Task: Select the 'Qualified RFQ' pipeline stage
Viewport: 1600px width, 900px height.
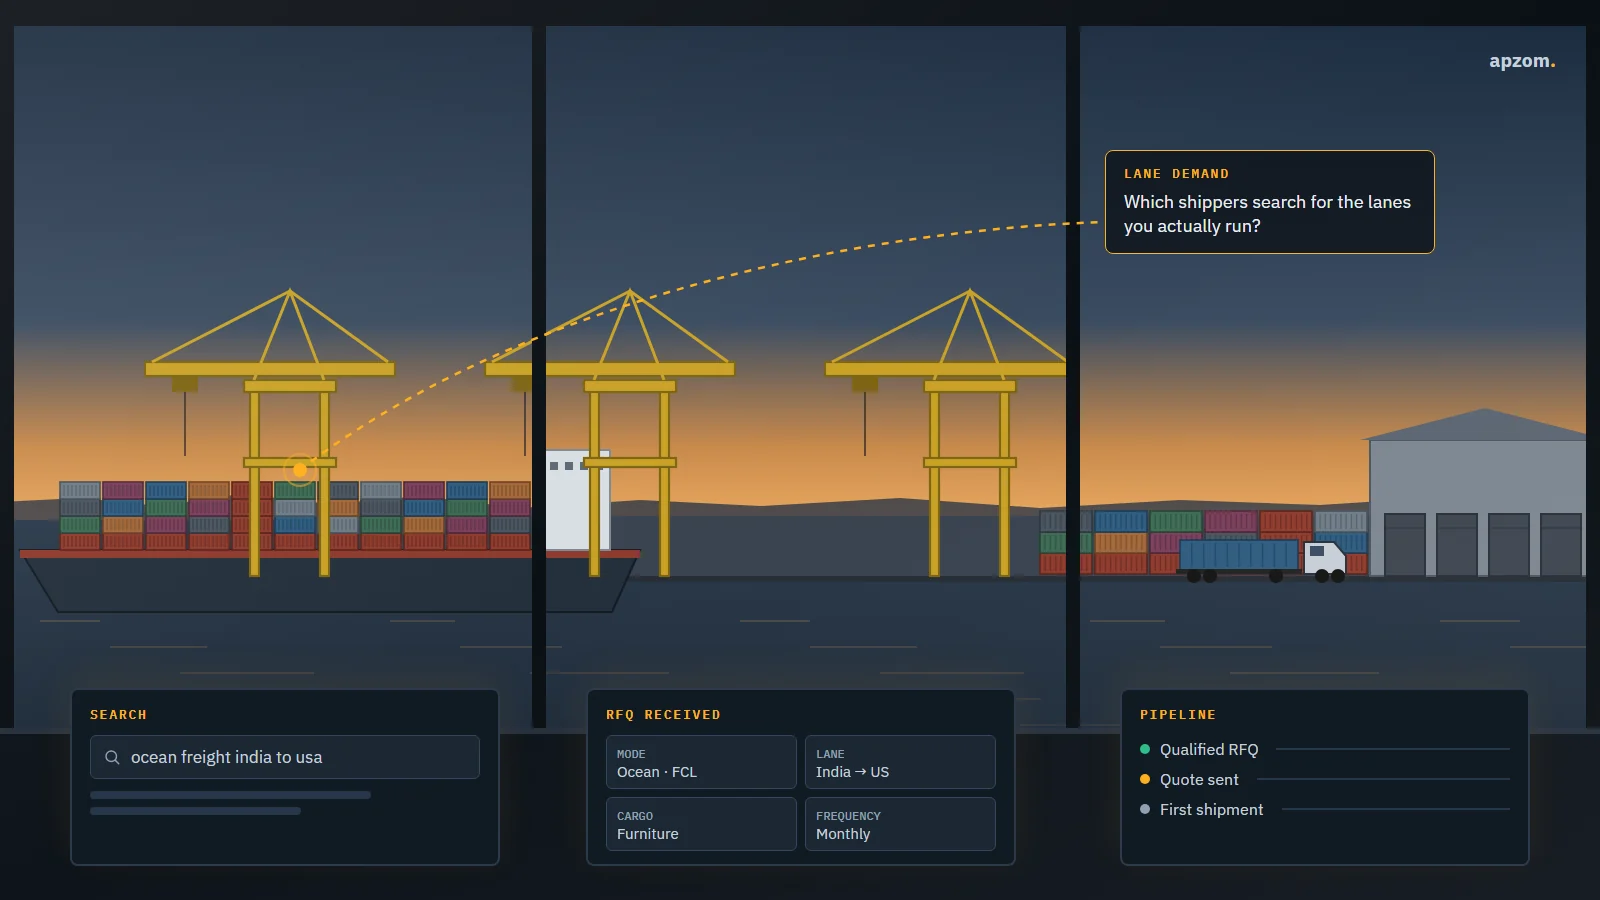Action: pyautogui.click(x=1325, y=749)
